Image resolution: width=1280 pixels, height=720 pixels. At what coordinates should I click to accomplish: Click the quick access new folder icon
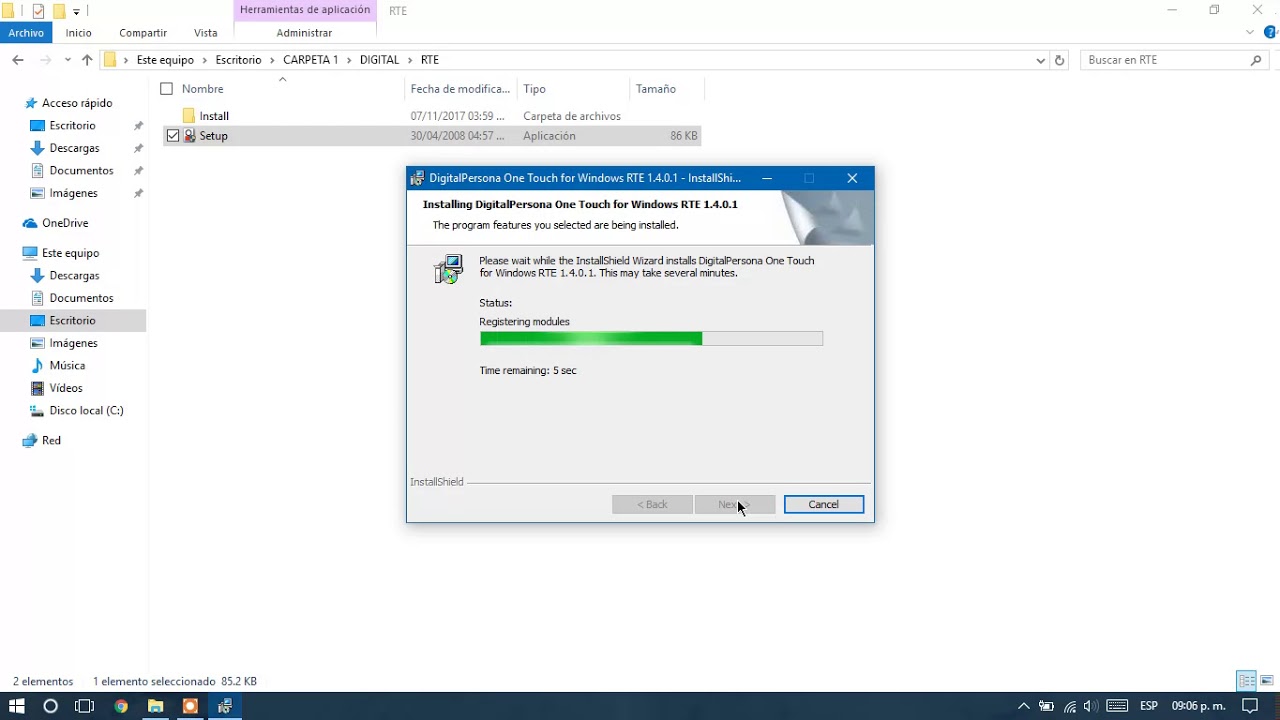pos(59,11)
